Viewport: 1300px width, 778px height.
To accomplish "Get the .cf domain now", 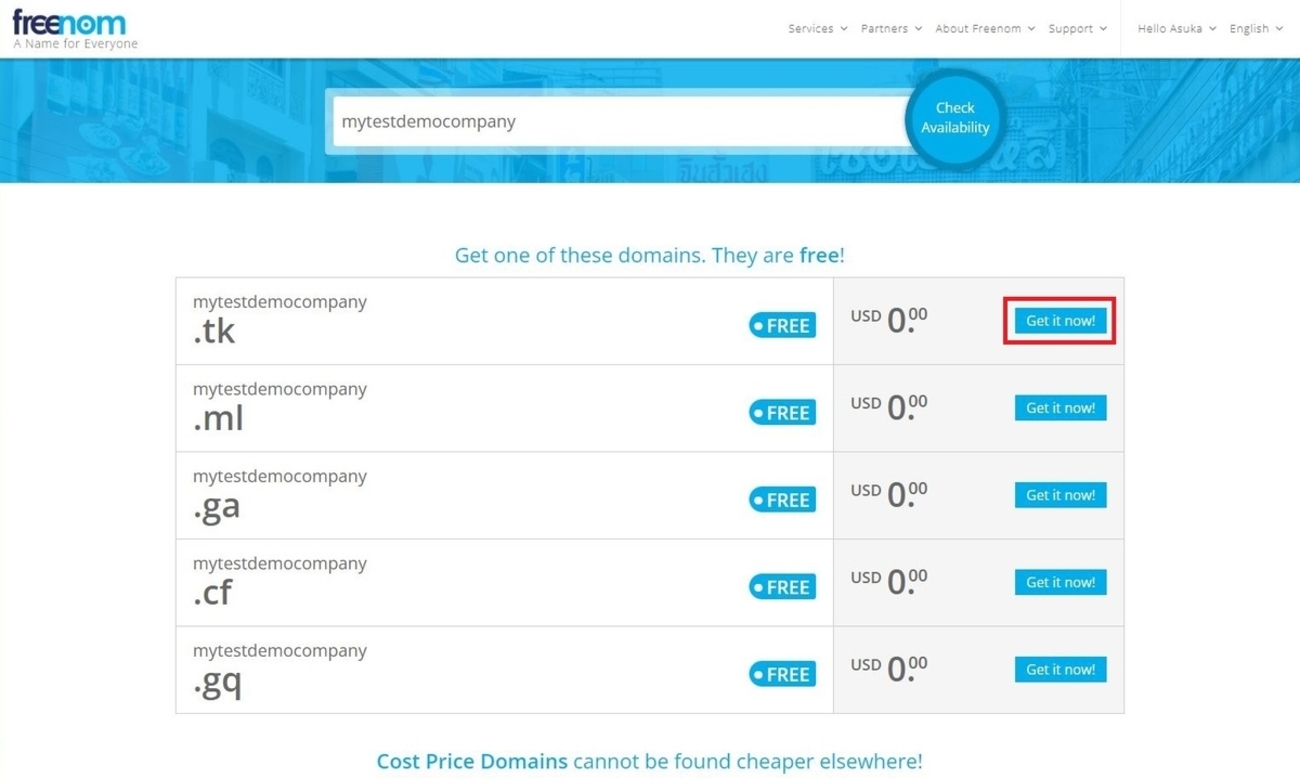I will click(x=1060, y=582).
